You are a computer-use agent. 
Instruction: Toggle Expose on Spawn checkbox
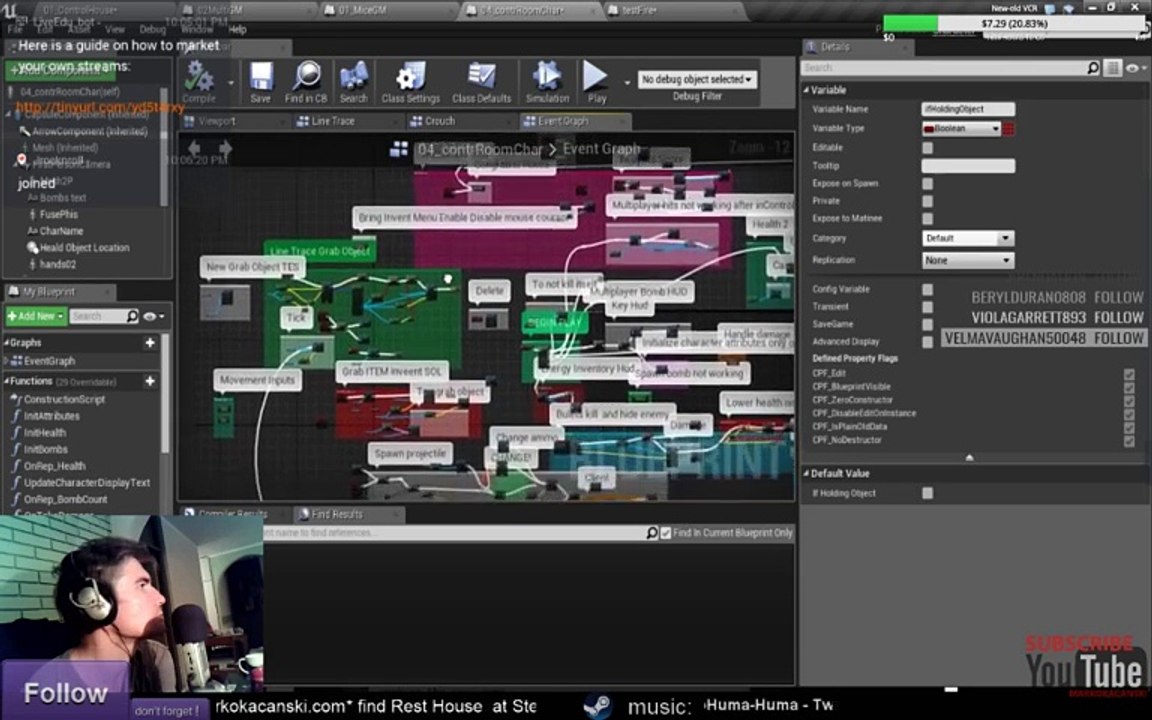[928, 184]
